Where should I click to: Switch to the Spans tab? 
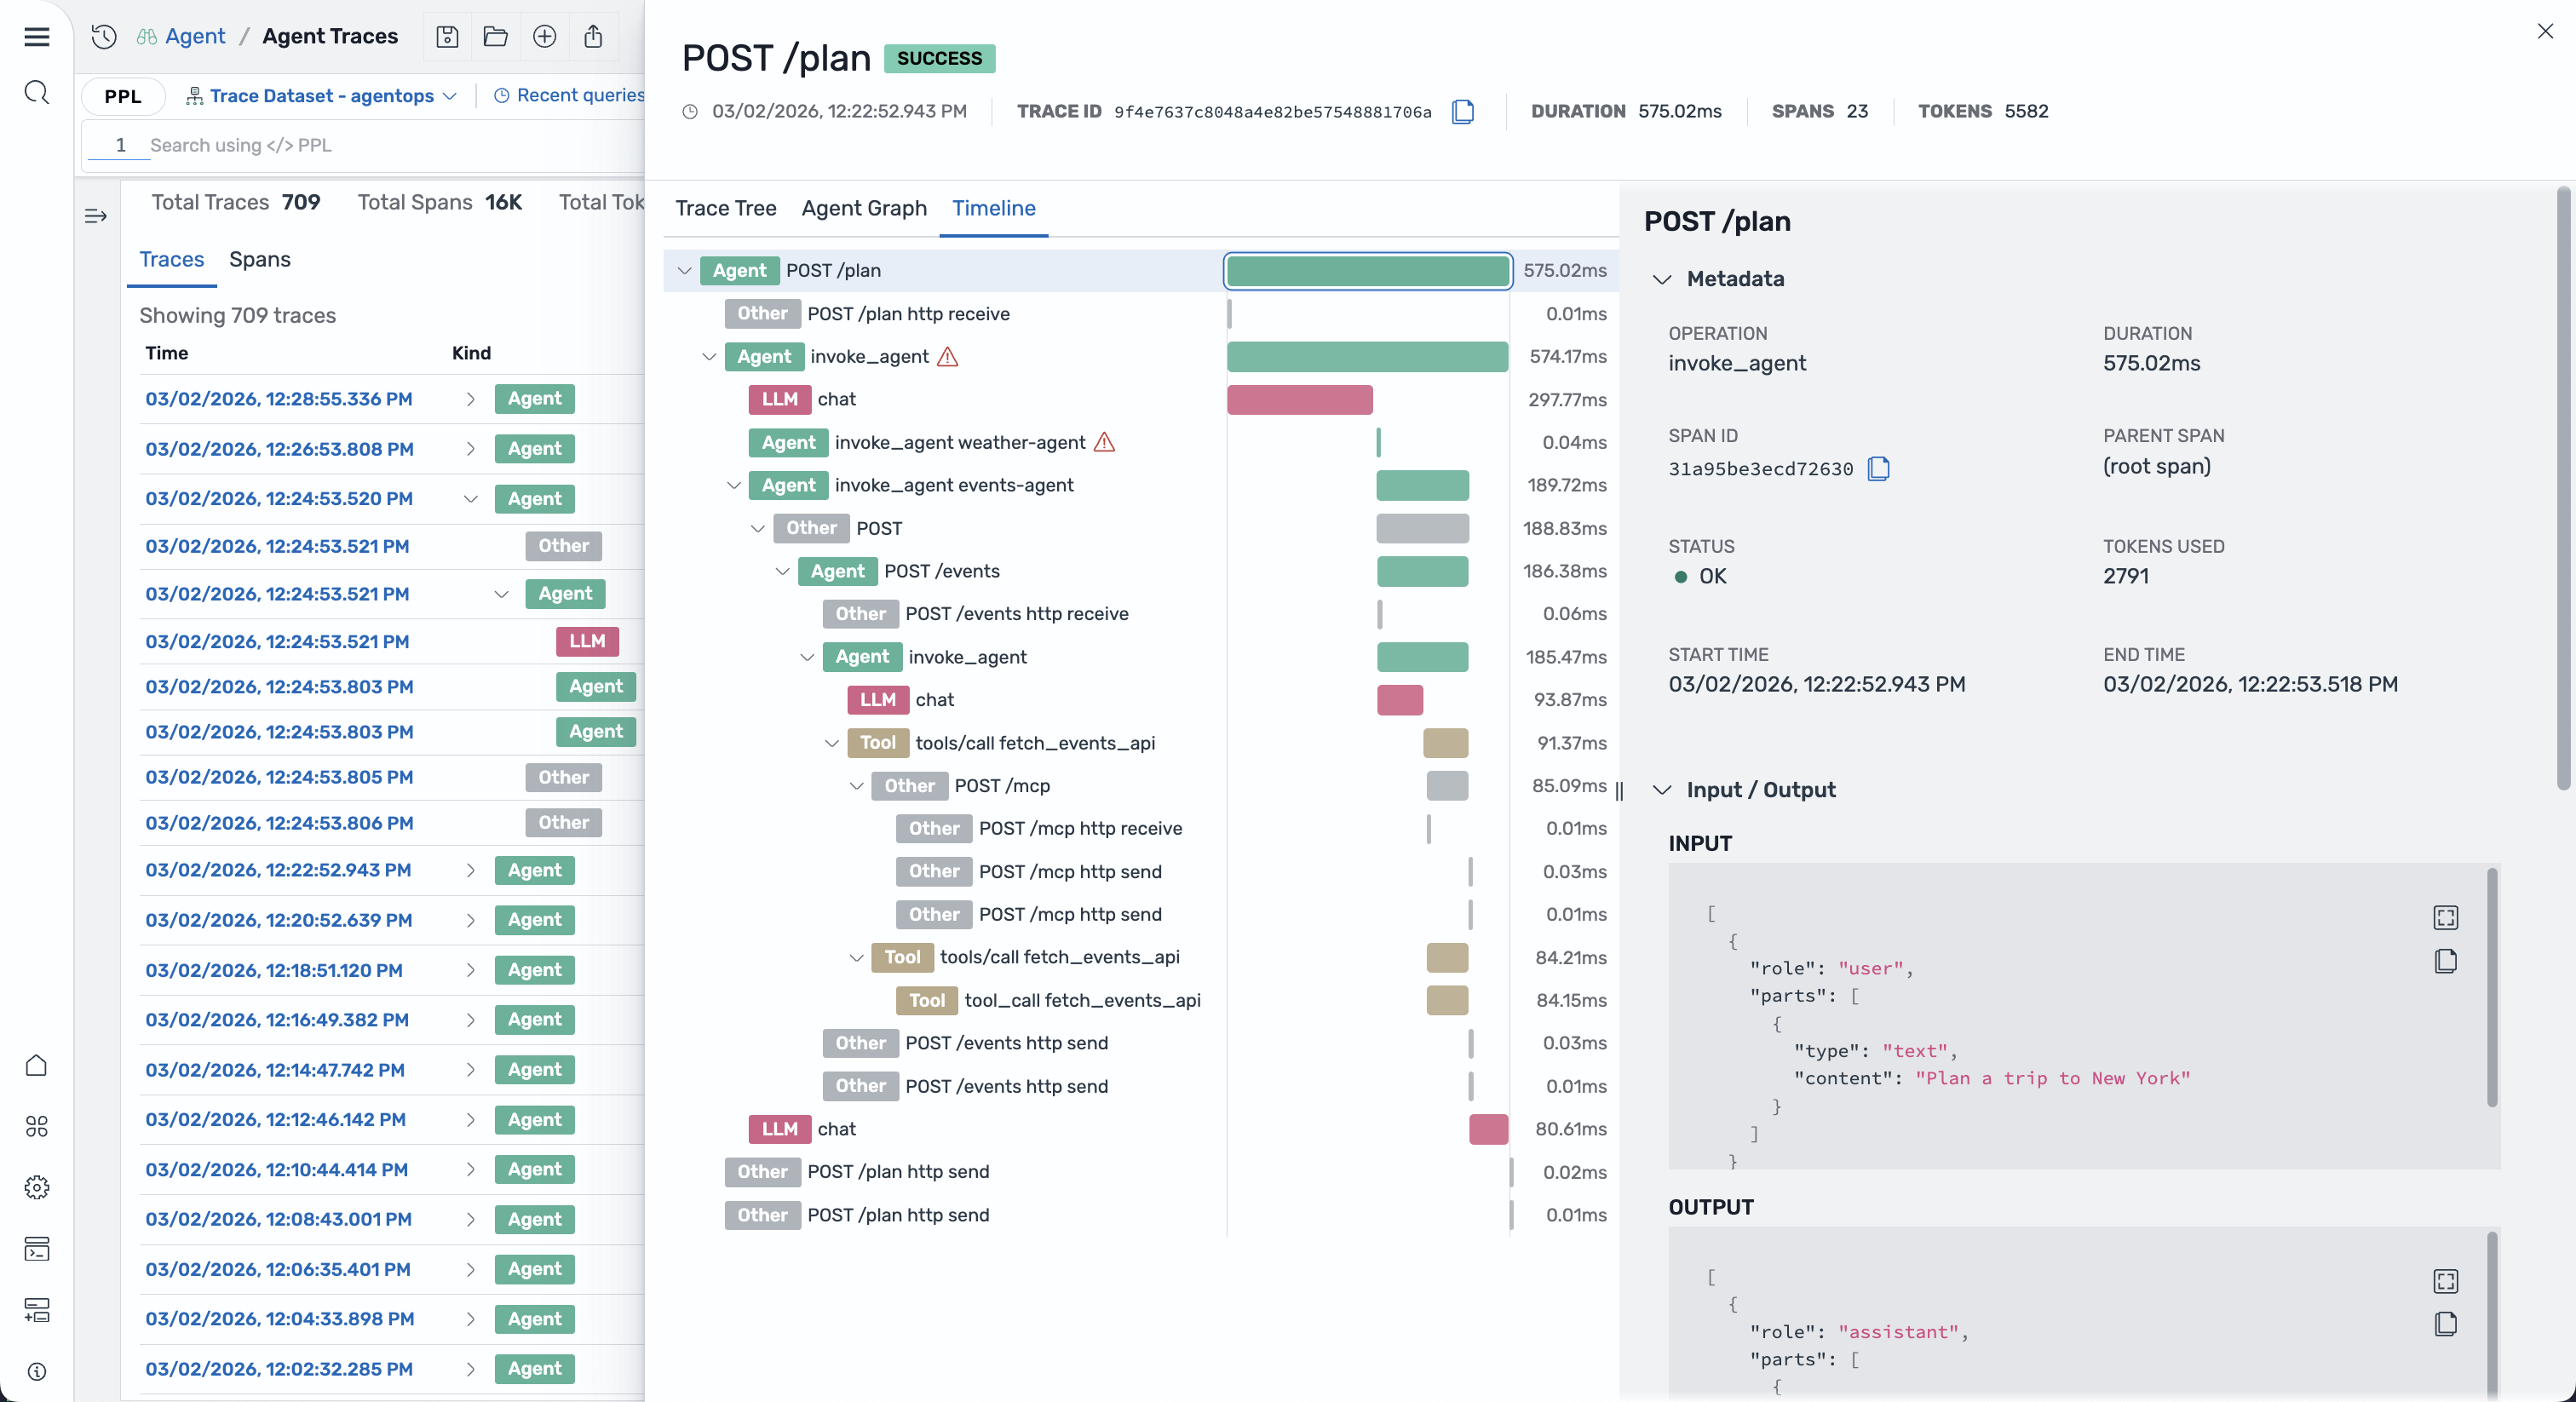click(x=260, y=259)
